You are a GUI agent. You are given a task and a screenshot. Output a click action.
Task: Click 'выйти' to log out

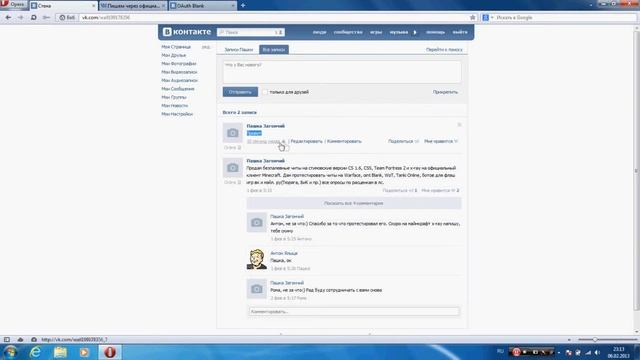[x=460, y=32]
